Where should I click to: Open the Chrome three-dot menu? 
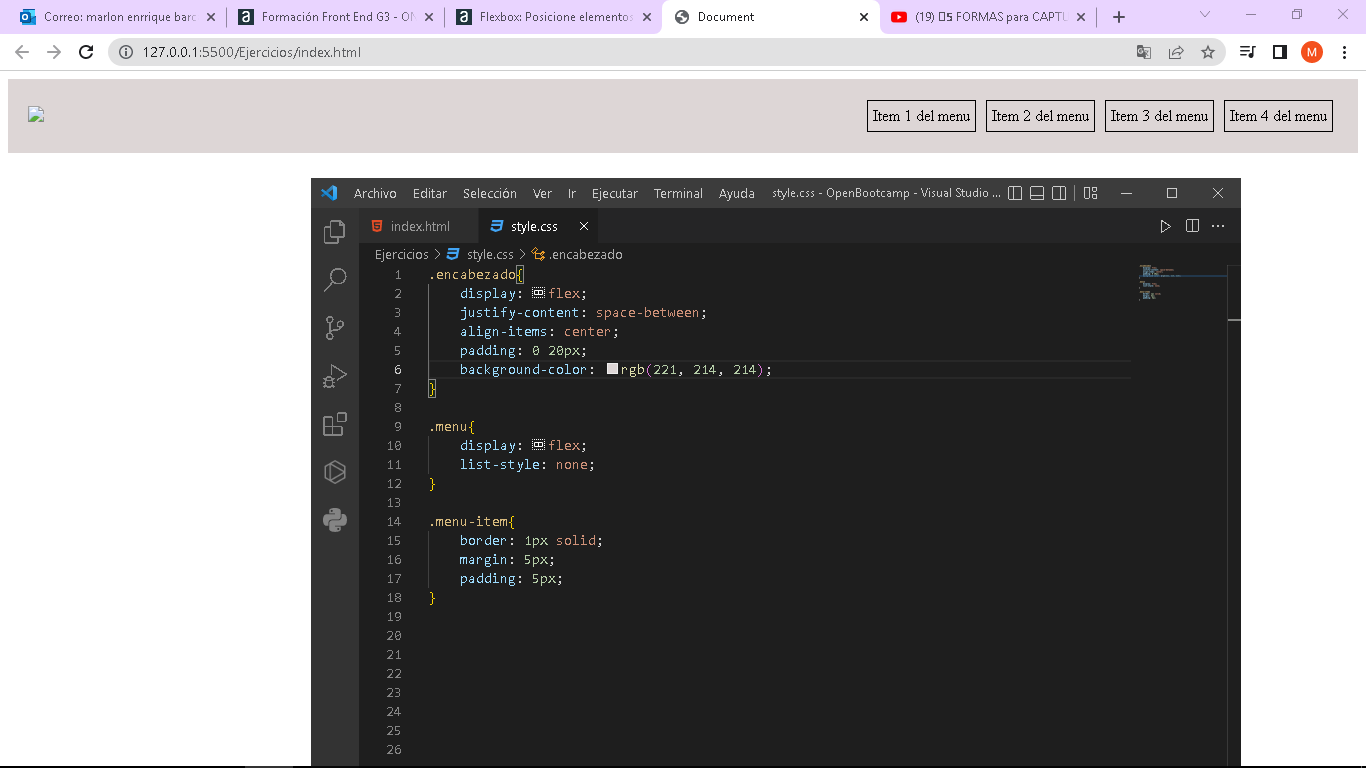pos(1344,52)
